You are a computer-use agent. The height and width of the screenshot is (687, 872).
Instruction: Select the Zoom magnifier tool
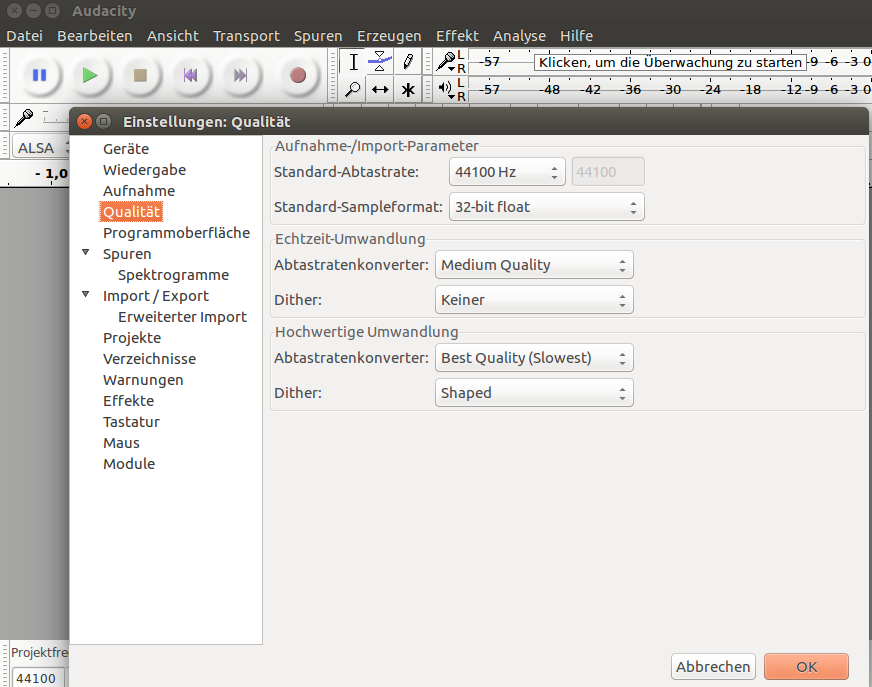click(x=353, y=90)
